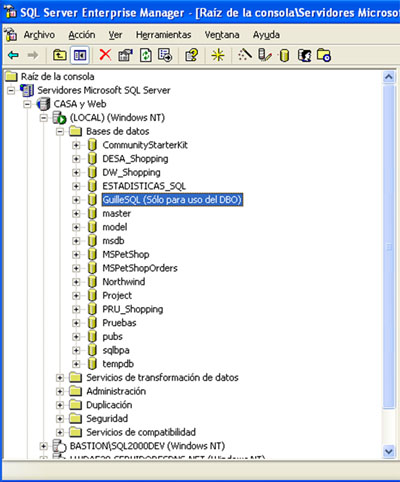Open the Archivo menu

(x=39, y=35)
